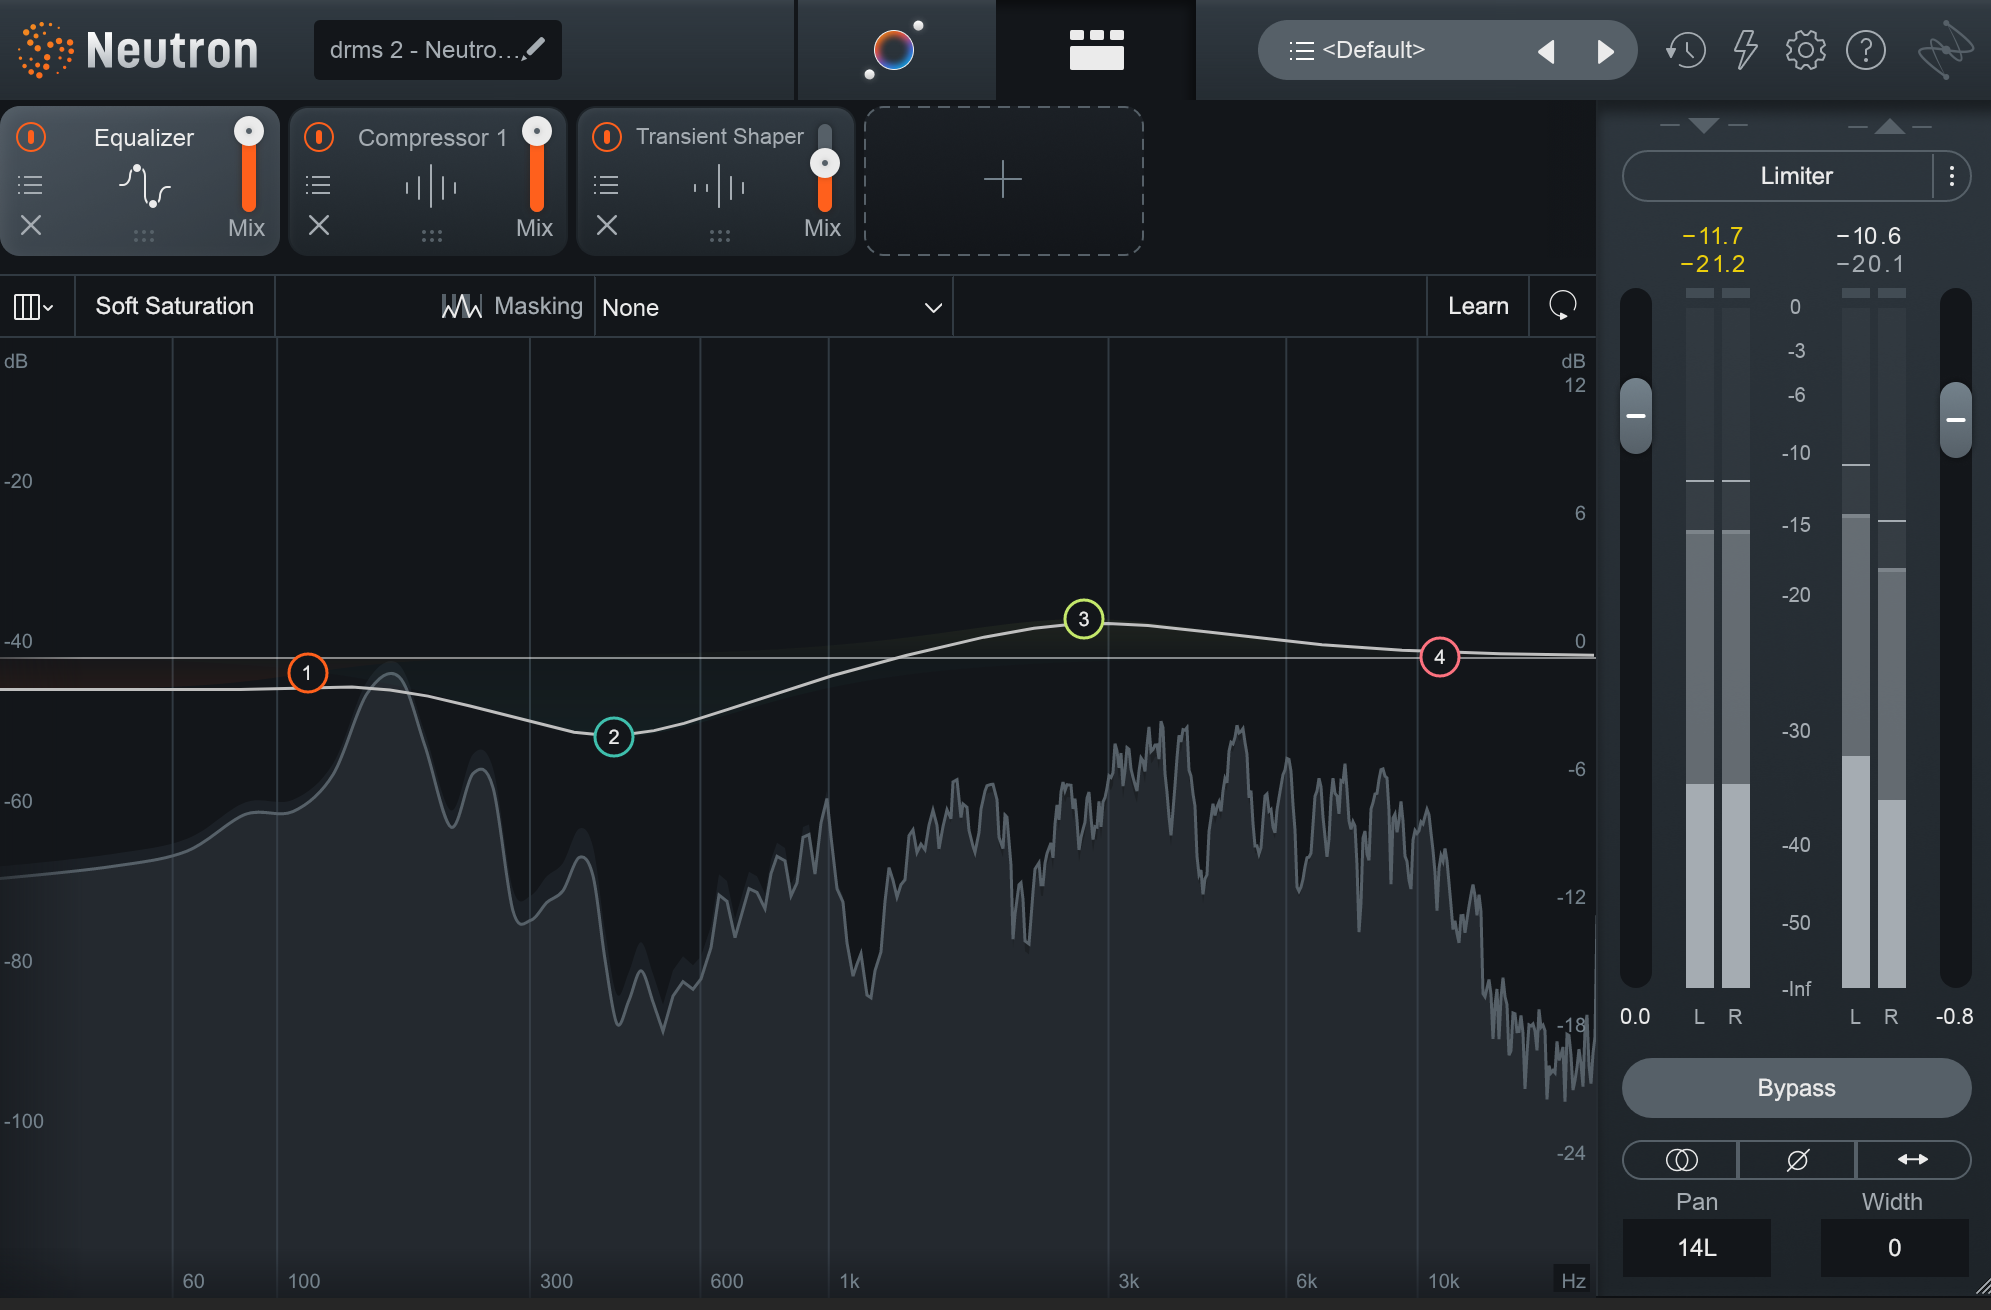
Task: Remove the Equalizer module with its X
Action: [x=31, y=225]
